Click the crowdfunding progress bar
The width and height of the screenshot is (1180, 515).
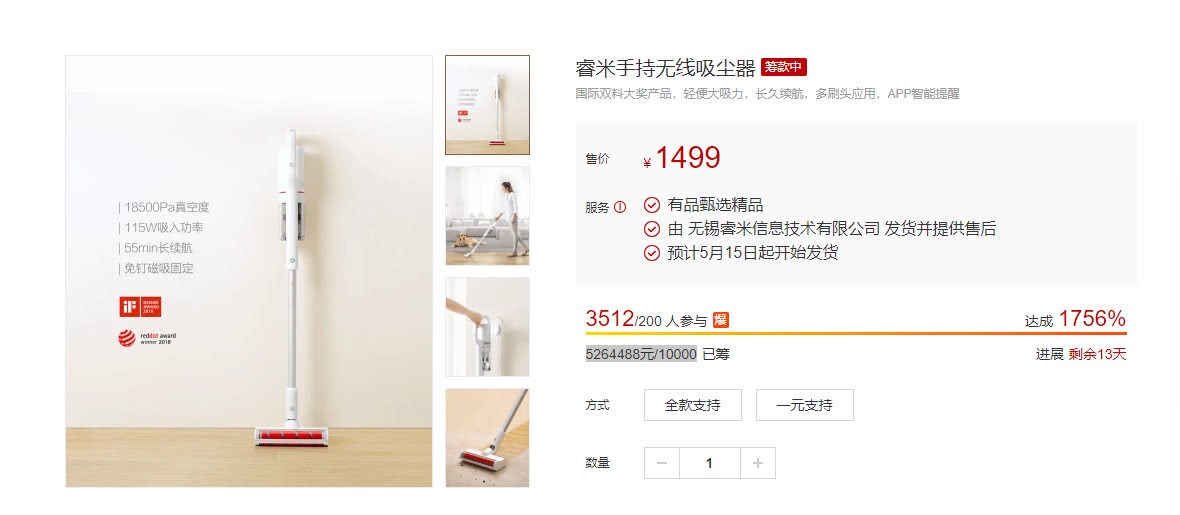856,333
